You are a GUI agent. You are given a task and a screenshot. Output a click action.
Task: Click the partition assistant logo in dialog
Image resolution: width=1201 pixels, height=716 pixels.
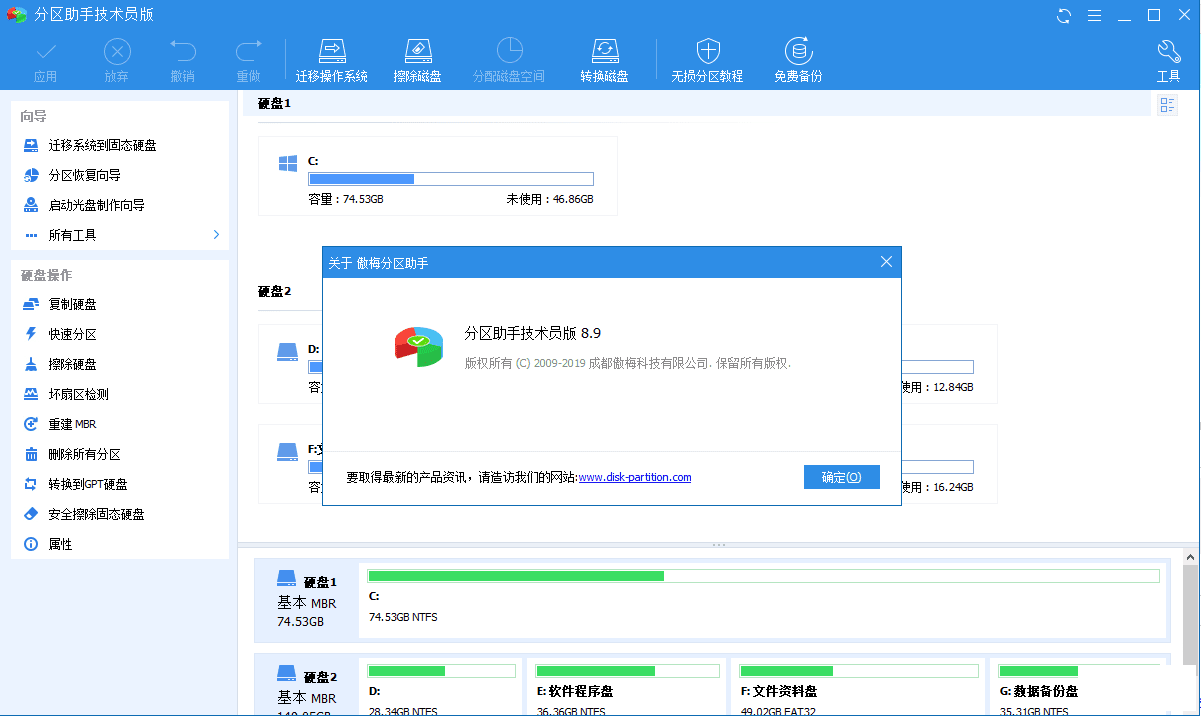(x=419, y=346)
